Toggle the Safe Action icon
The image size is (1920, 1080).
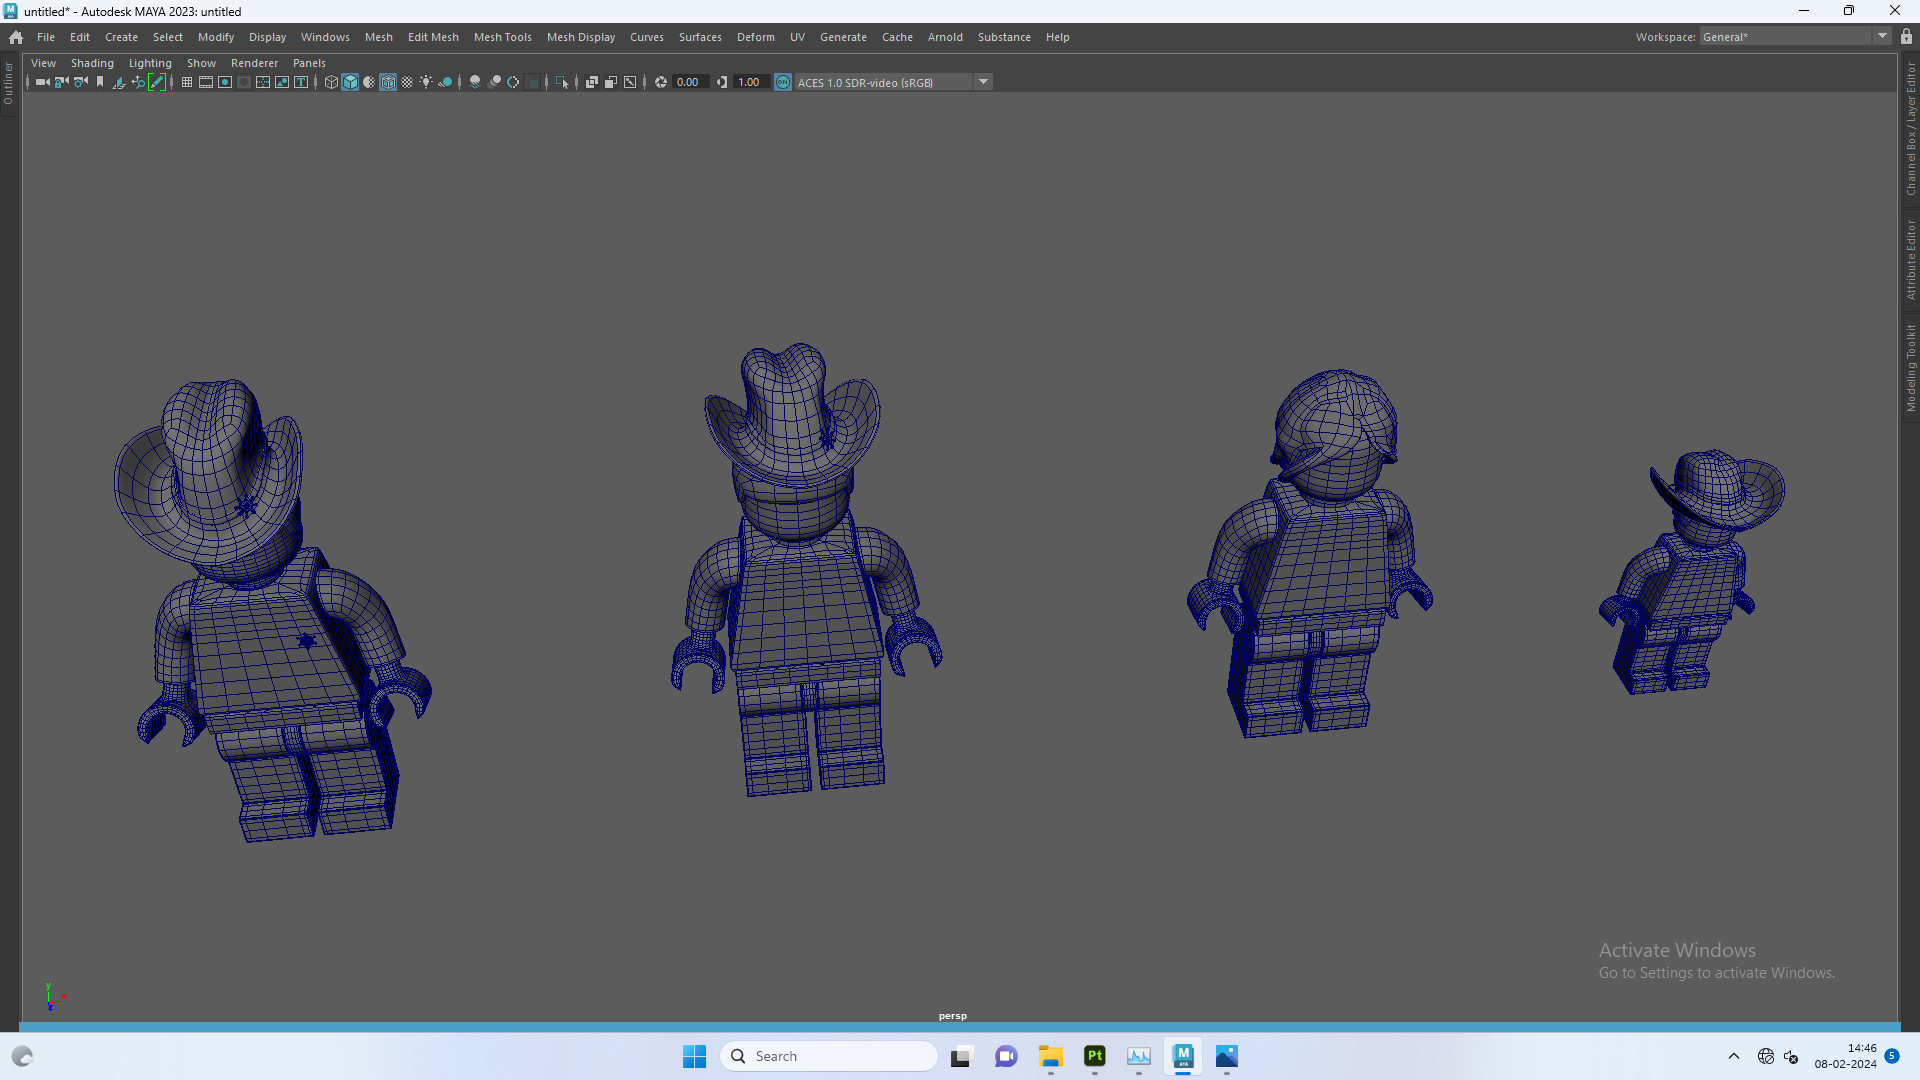(x=282, y=82)
